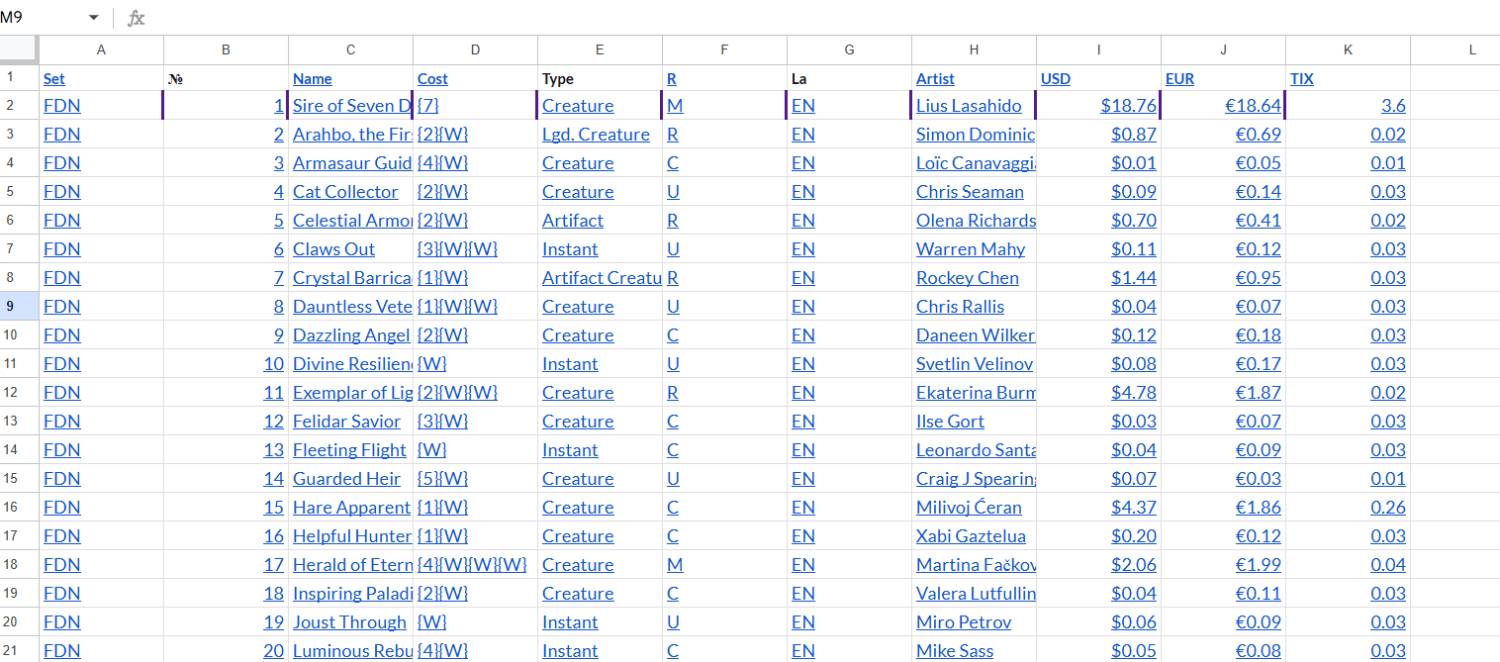
Task: Click the Felidar Savior name link
Action: pos(346,421)
